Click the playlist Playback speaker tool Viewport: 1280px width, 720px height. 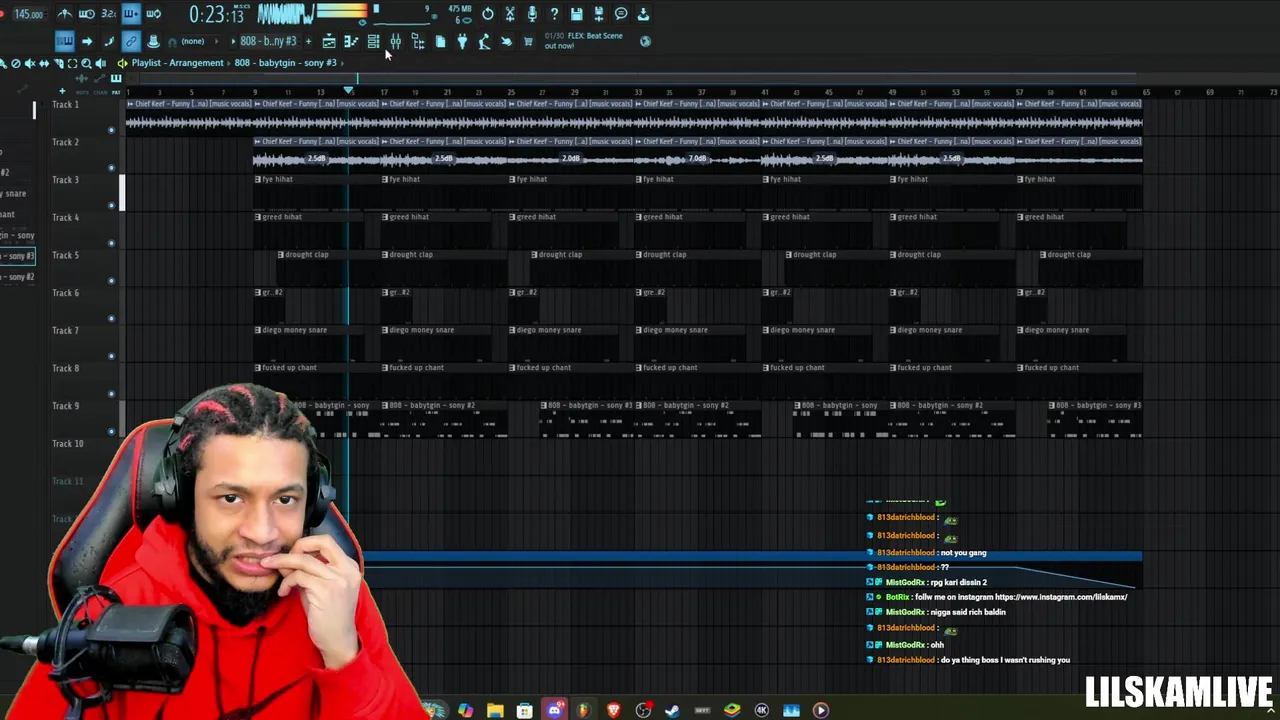[100, 63]
